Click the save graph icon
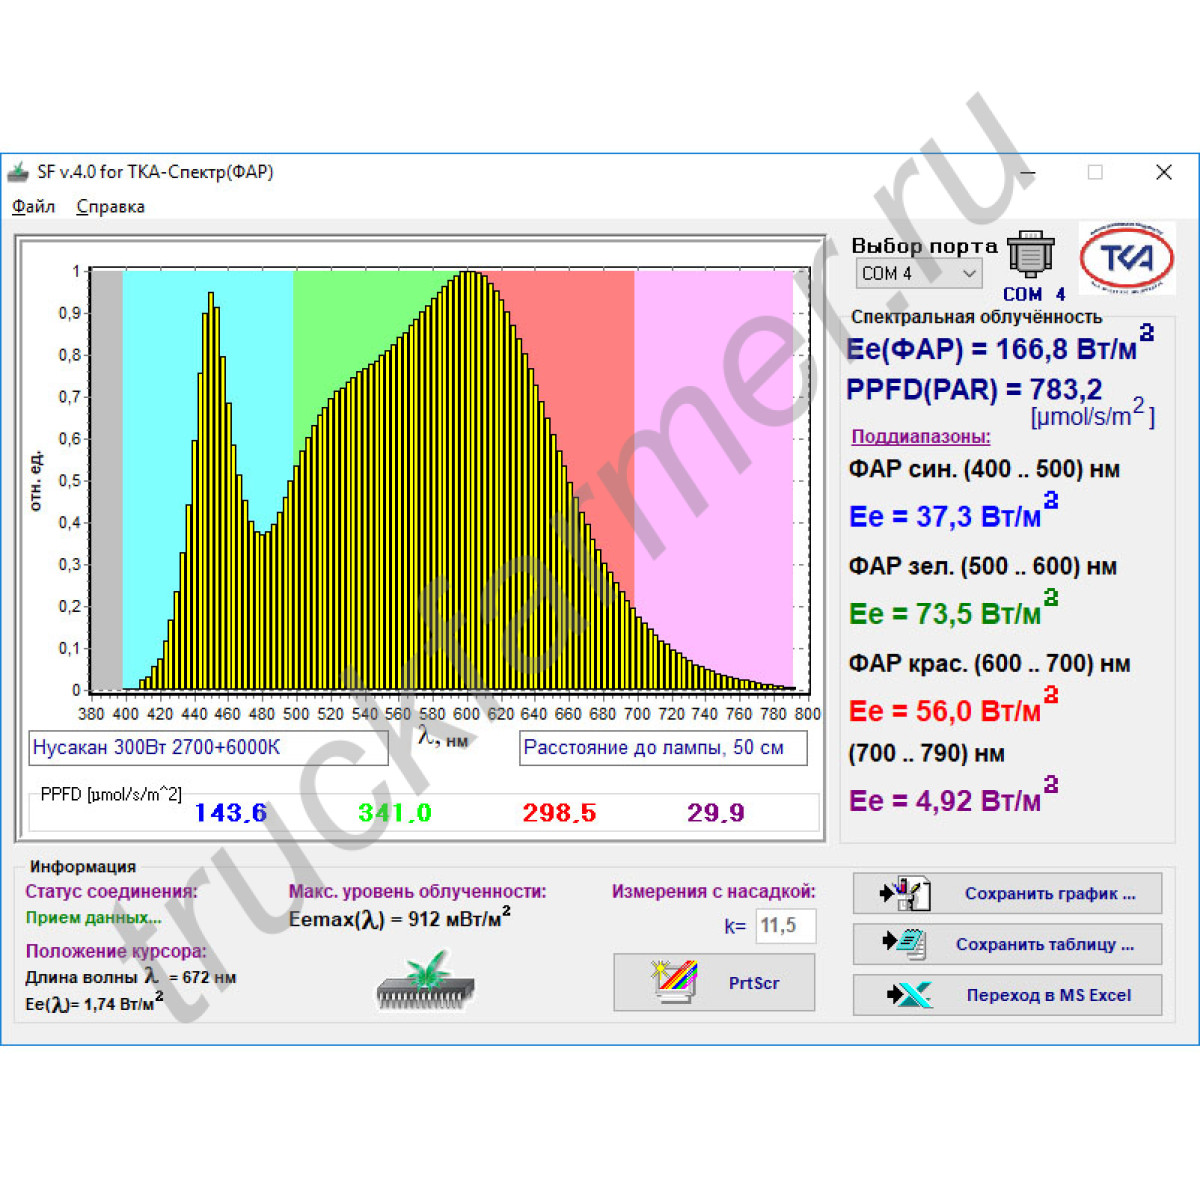Image resolution: width=1200 pixels, height=1200 pixels. 906,893
